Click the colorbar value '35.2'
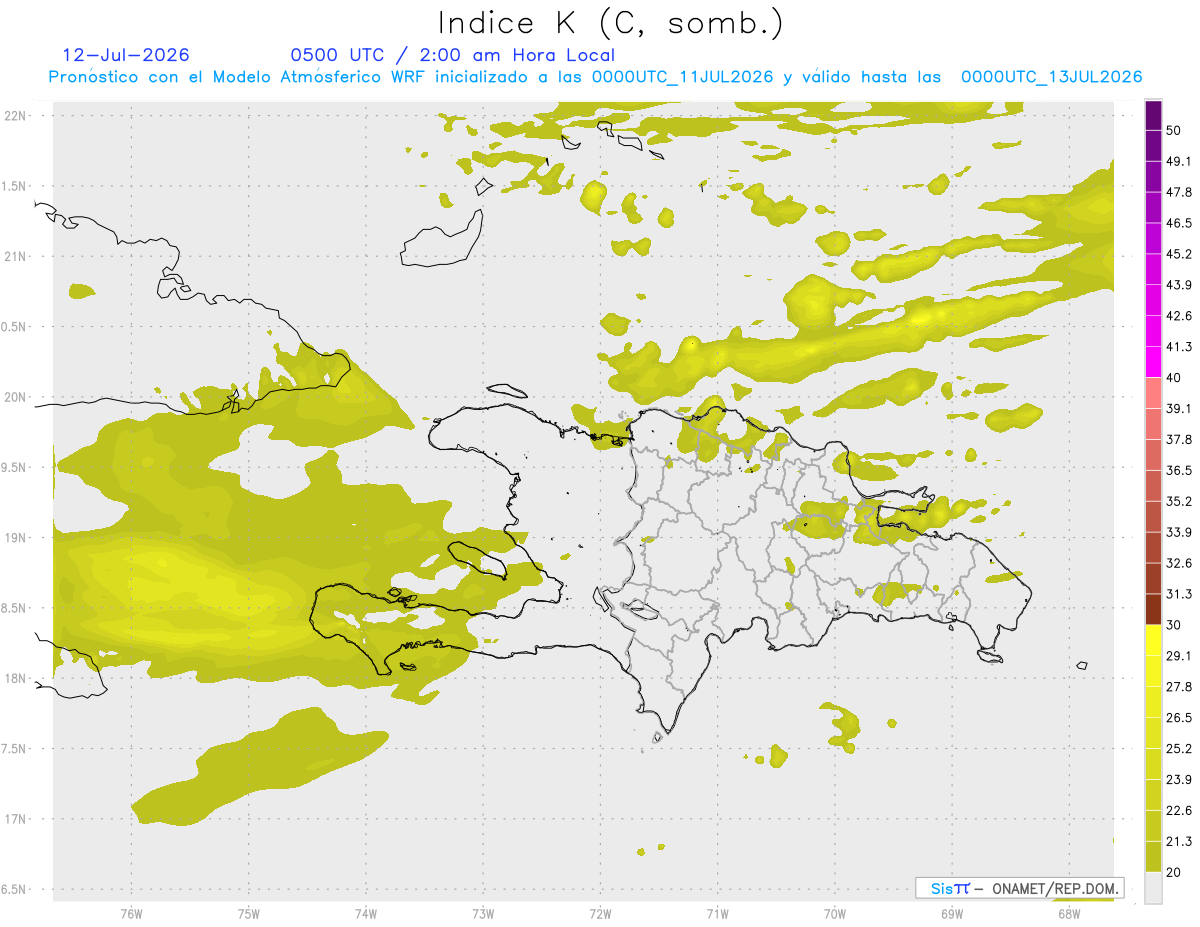Screen dimensions: 1200x927 click(1179, 502)
